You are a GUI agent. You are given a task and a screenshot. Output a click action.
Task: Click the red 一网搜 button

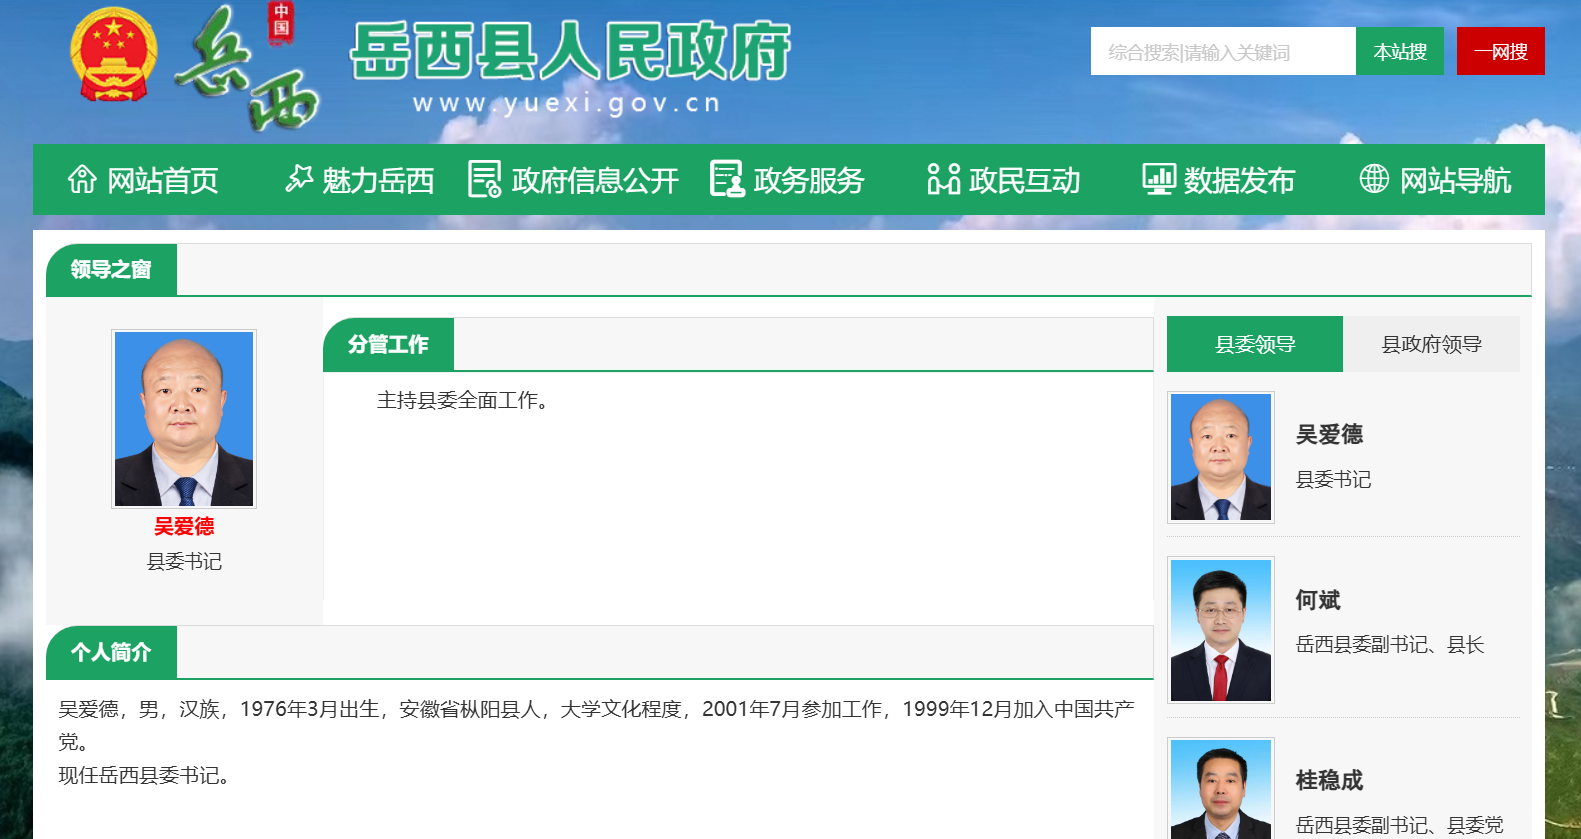pyautogui.click(x=1501, y=51)
